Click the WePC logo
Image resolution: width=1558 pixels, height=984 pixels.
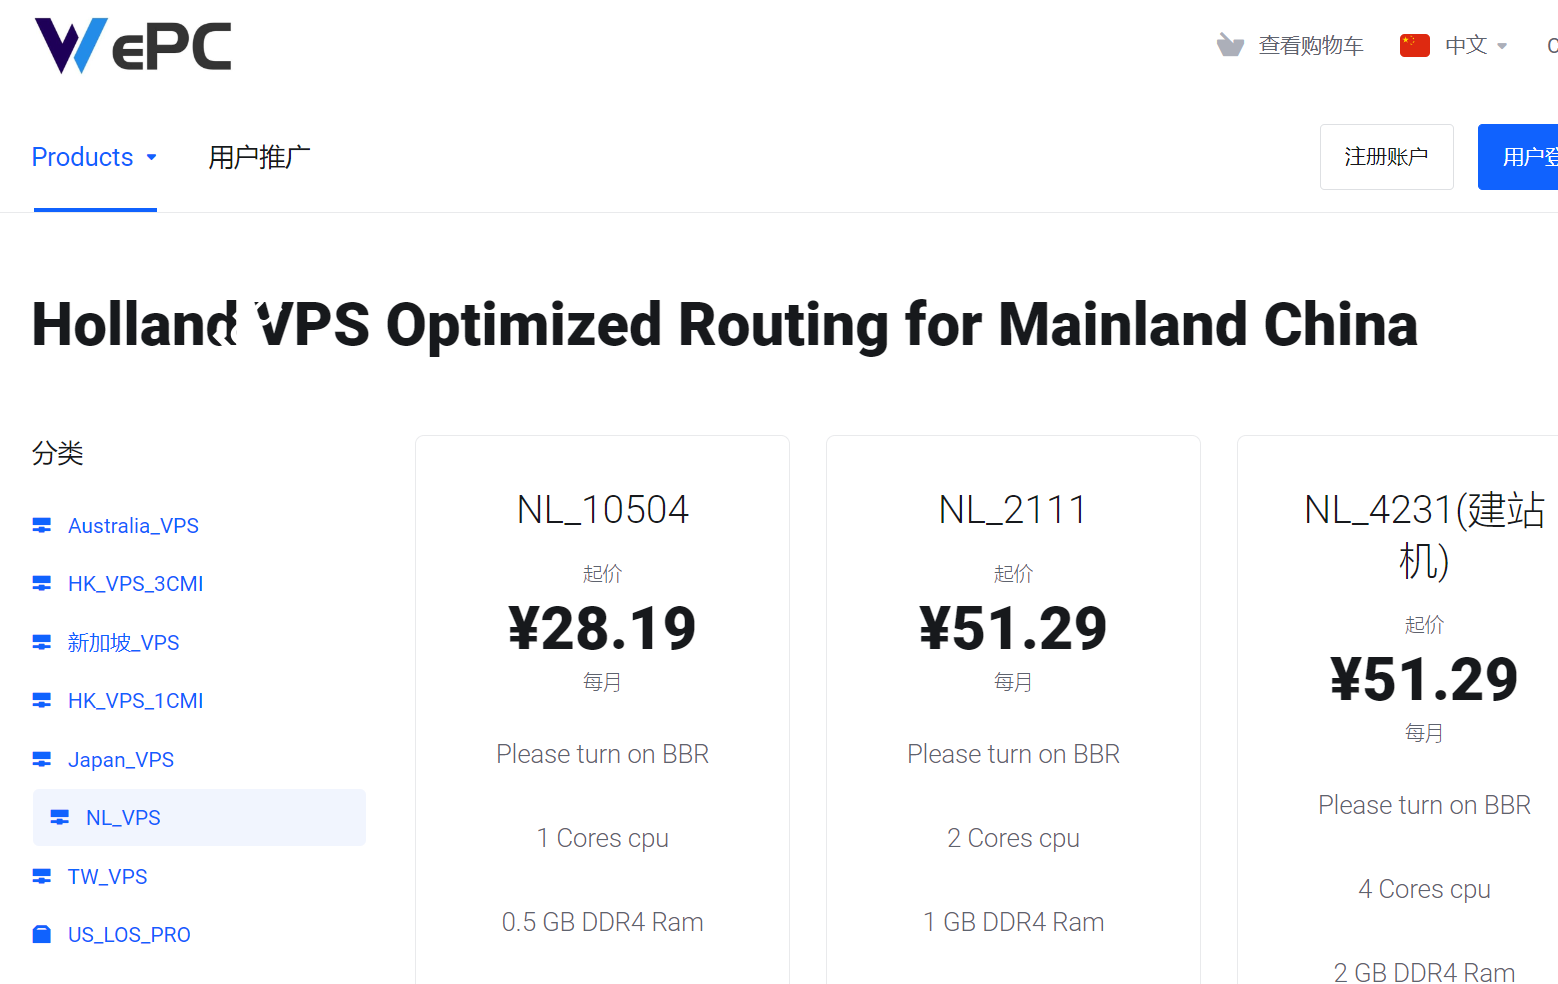tap(132, 44)
